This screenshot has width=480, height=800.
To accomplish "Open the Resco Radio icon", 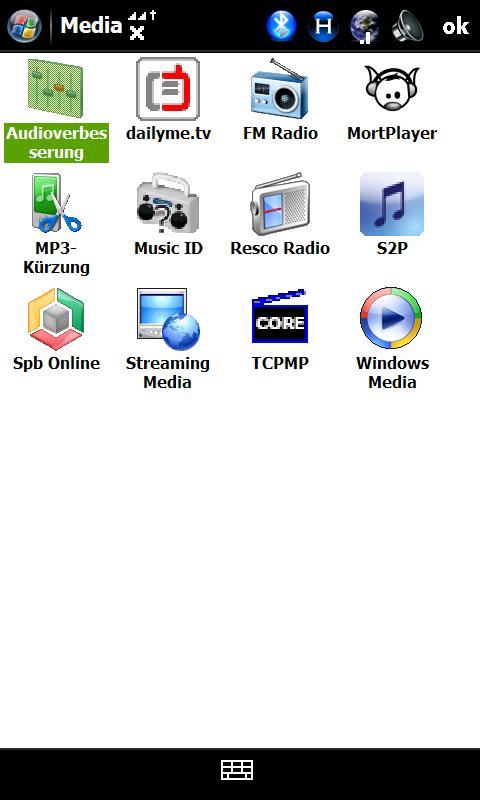I will click(x=280, y=203).
